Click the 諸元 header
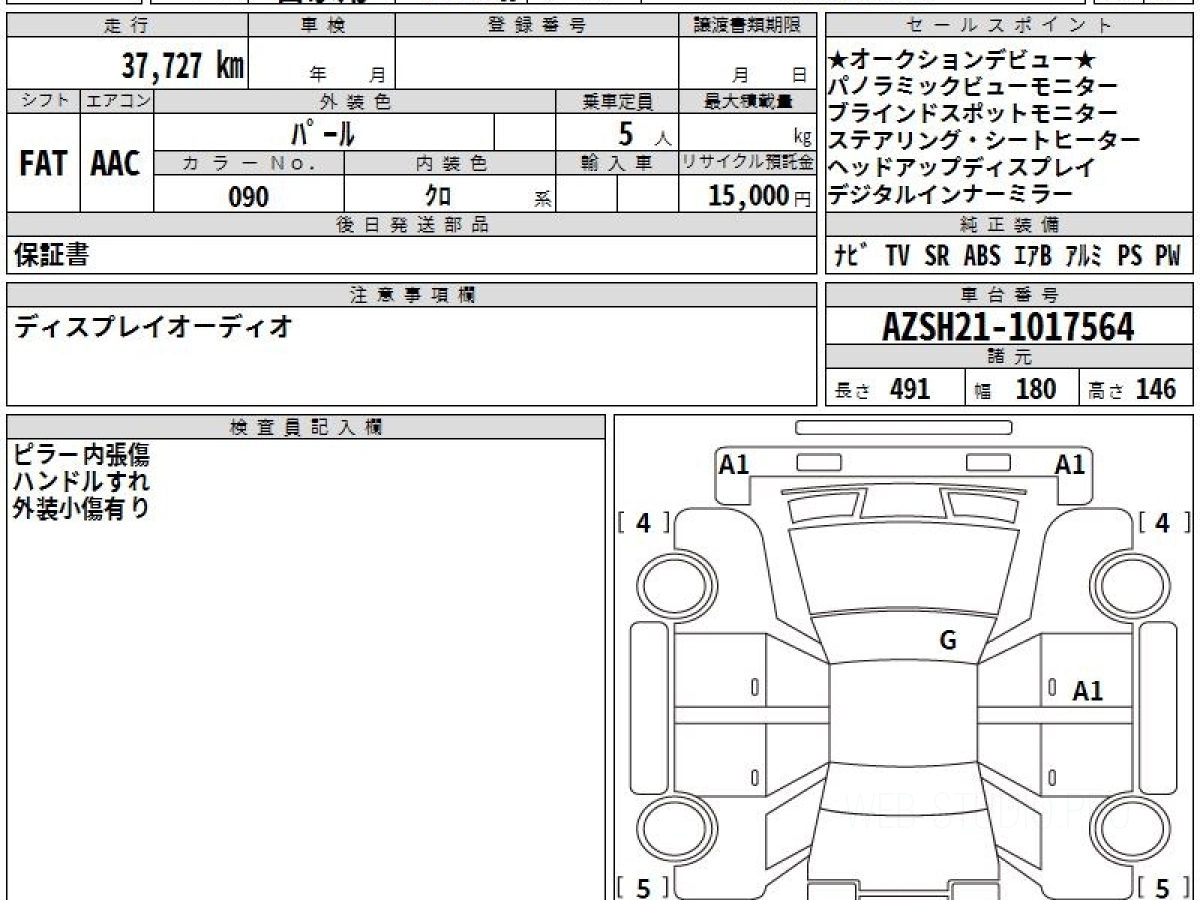 click(1010, 357)
